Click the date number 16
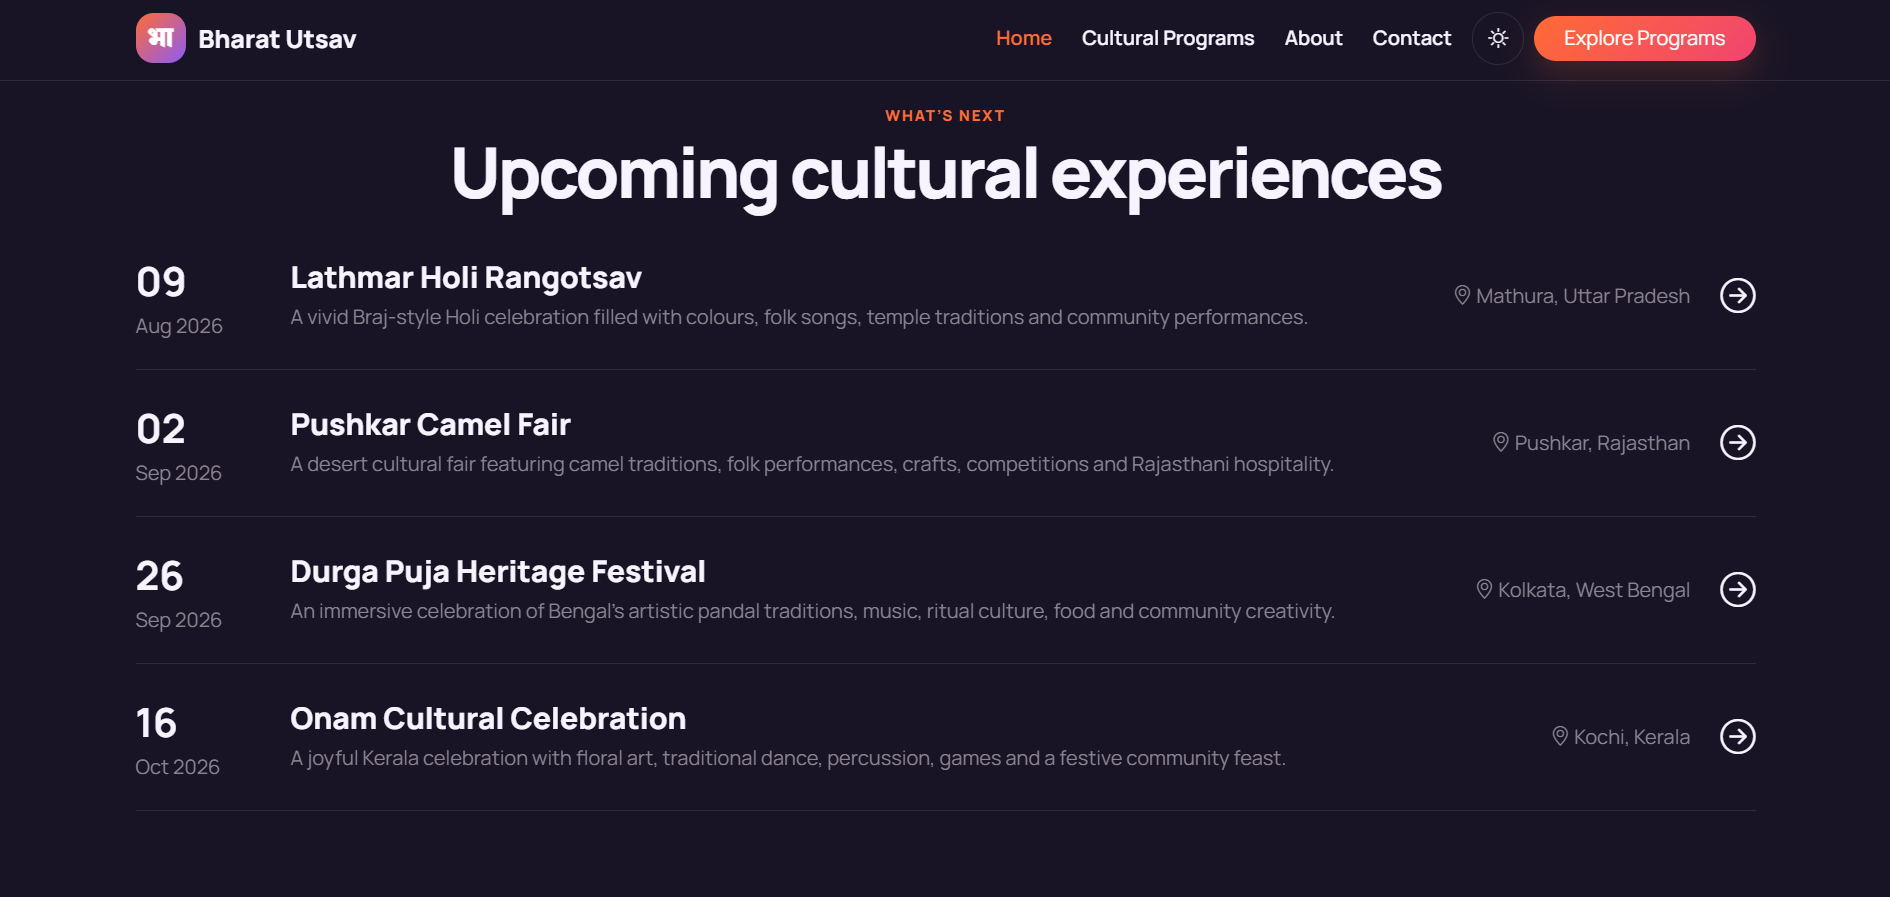Viewport: 1890px width, 897px height. pyautogui.click(x=156, y=723)
